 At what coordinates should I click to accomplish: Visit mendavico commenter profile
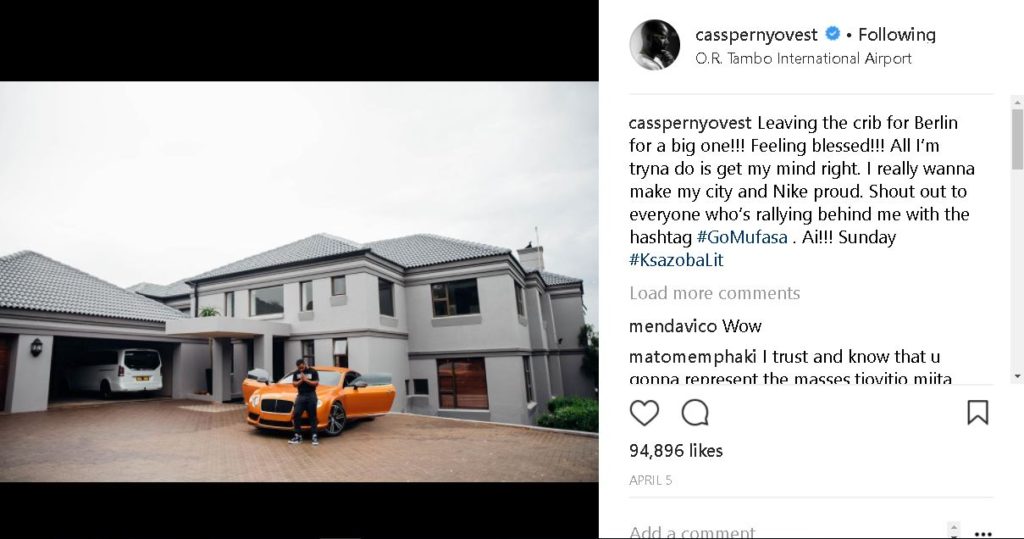tap(672, 326)
